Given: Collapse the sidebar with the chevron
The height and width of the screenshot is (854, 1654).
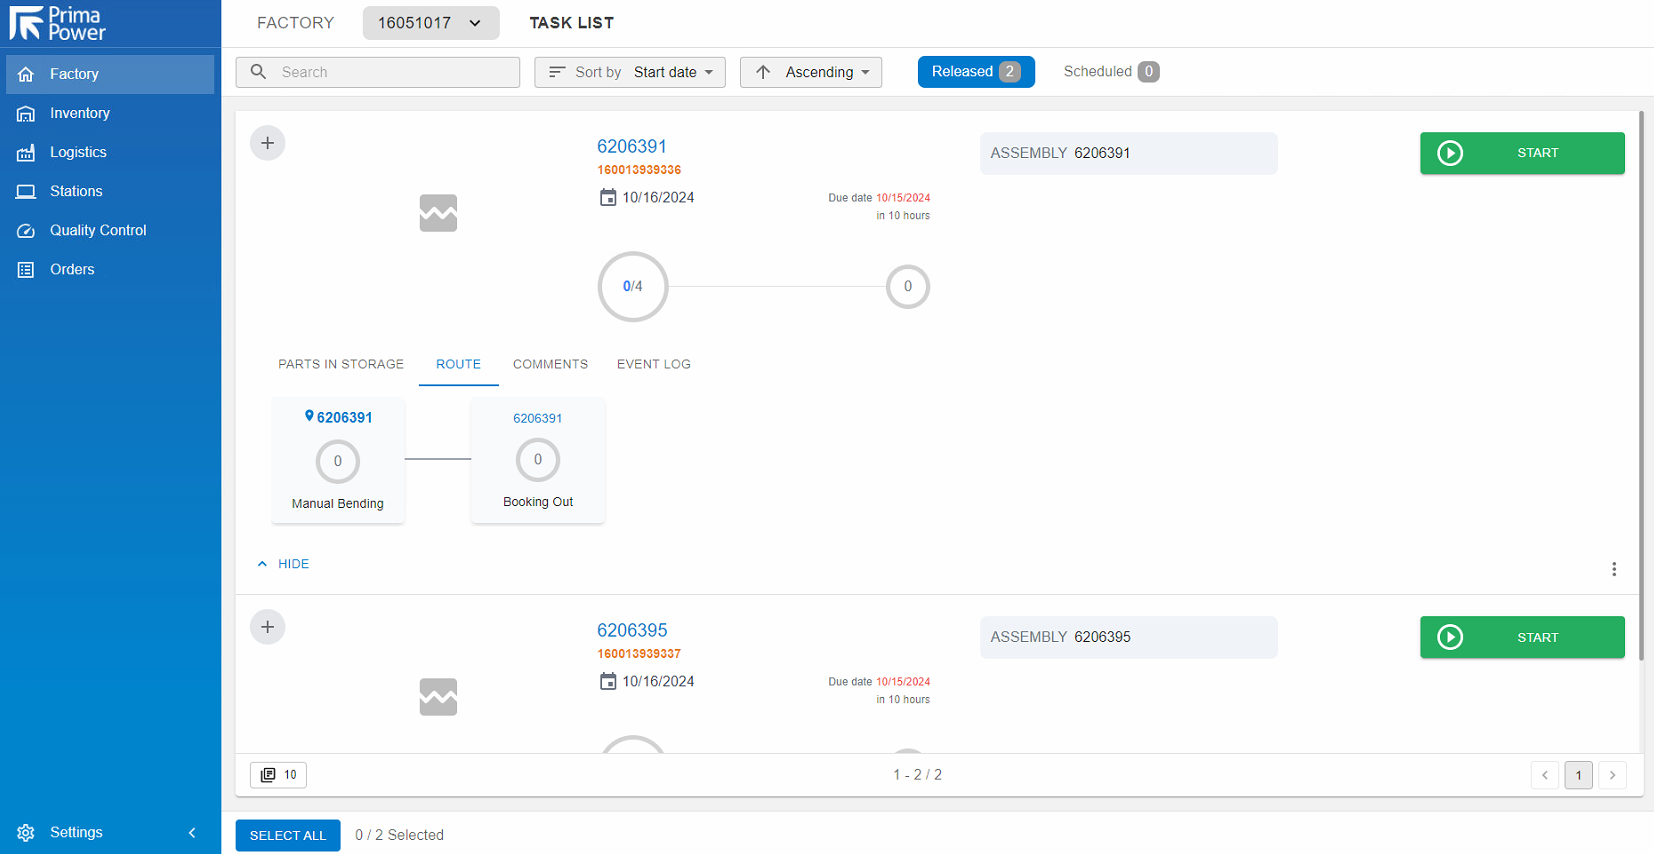Looking at the screenshot, I should tap(192, 832).
